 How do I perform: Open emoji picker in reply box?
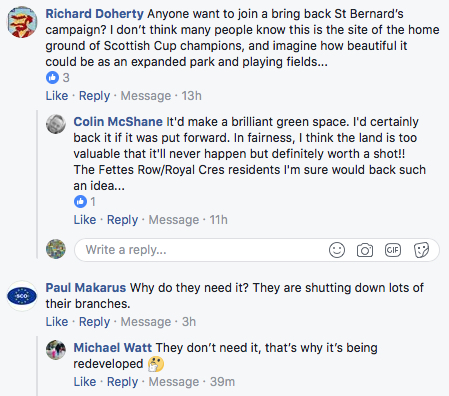click(x=337, y=250)
